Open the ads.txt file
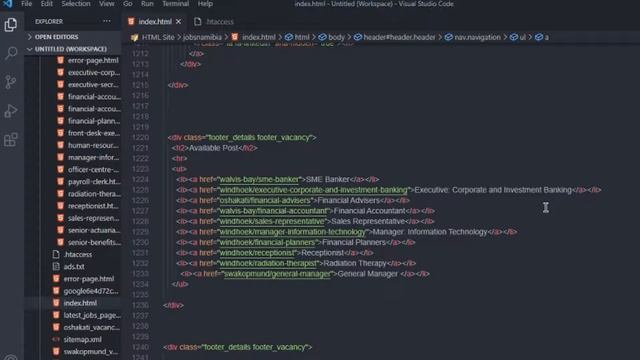 [74, 267]
